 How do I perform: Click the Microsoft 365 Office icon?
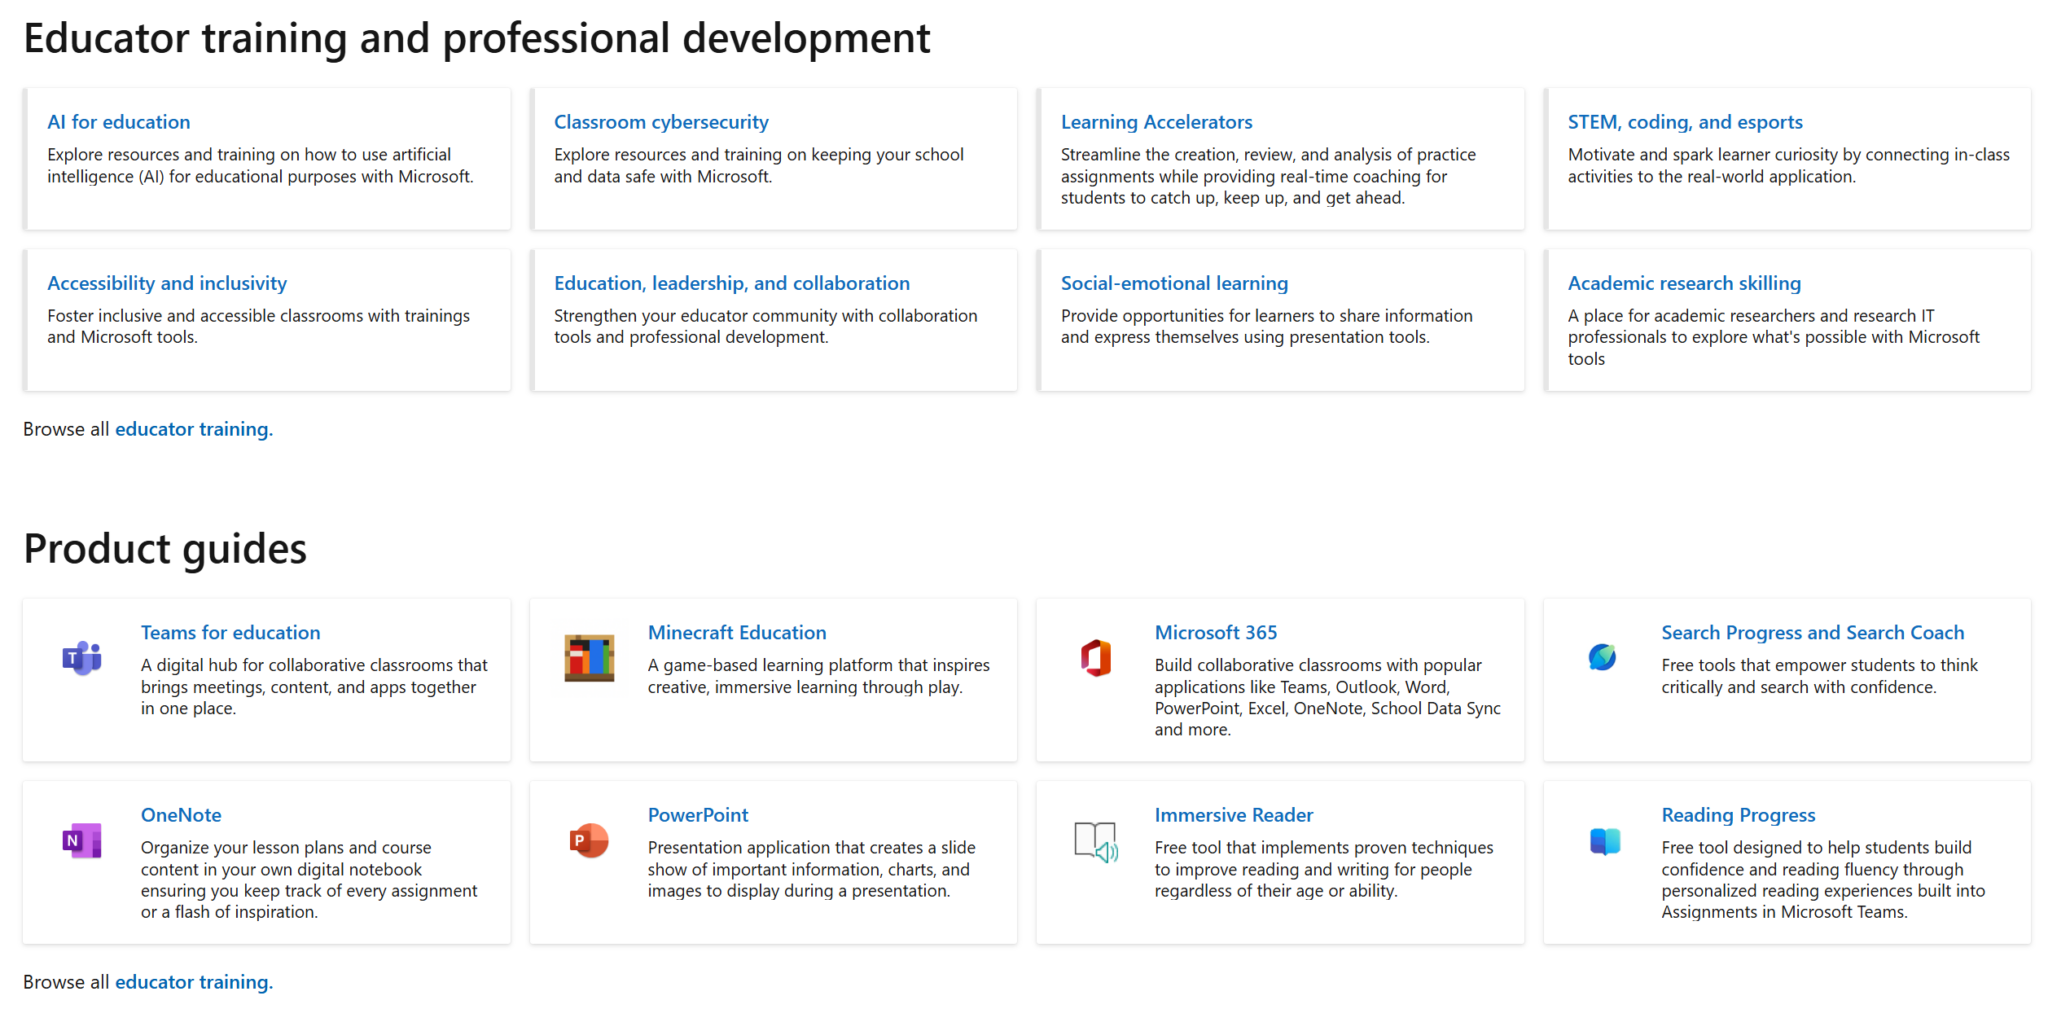point(1096,658)
